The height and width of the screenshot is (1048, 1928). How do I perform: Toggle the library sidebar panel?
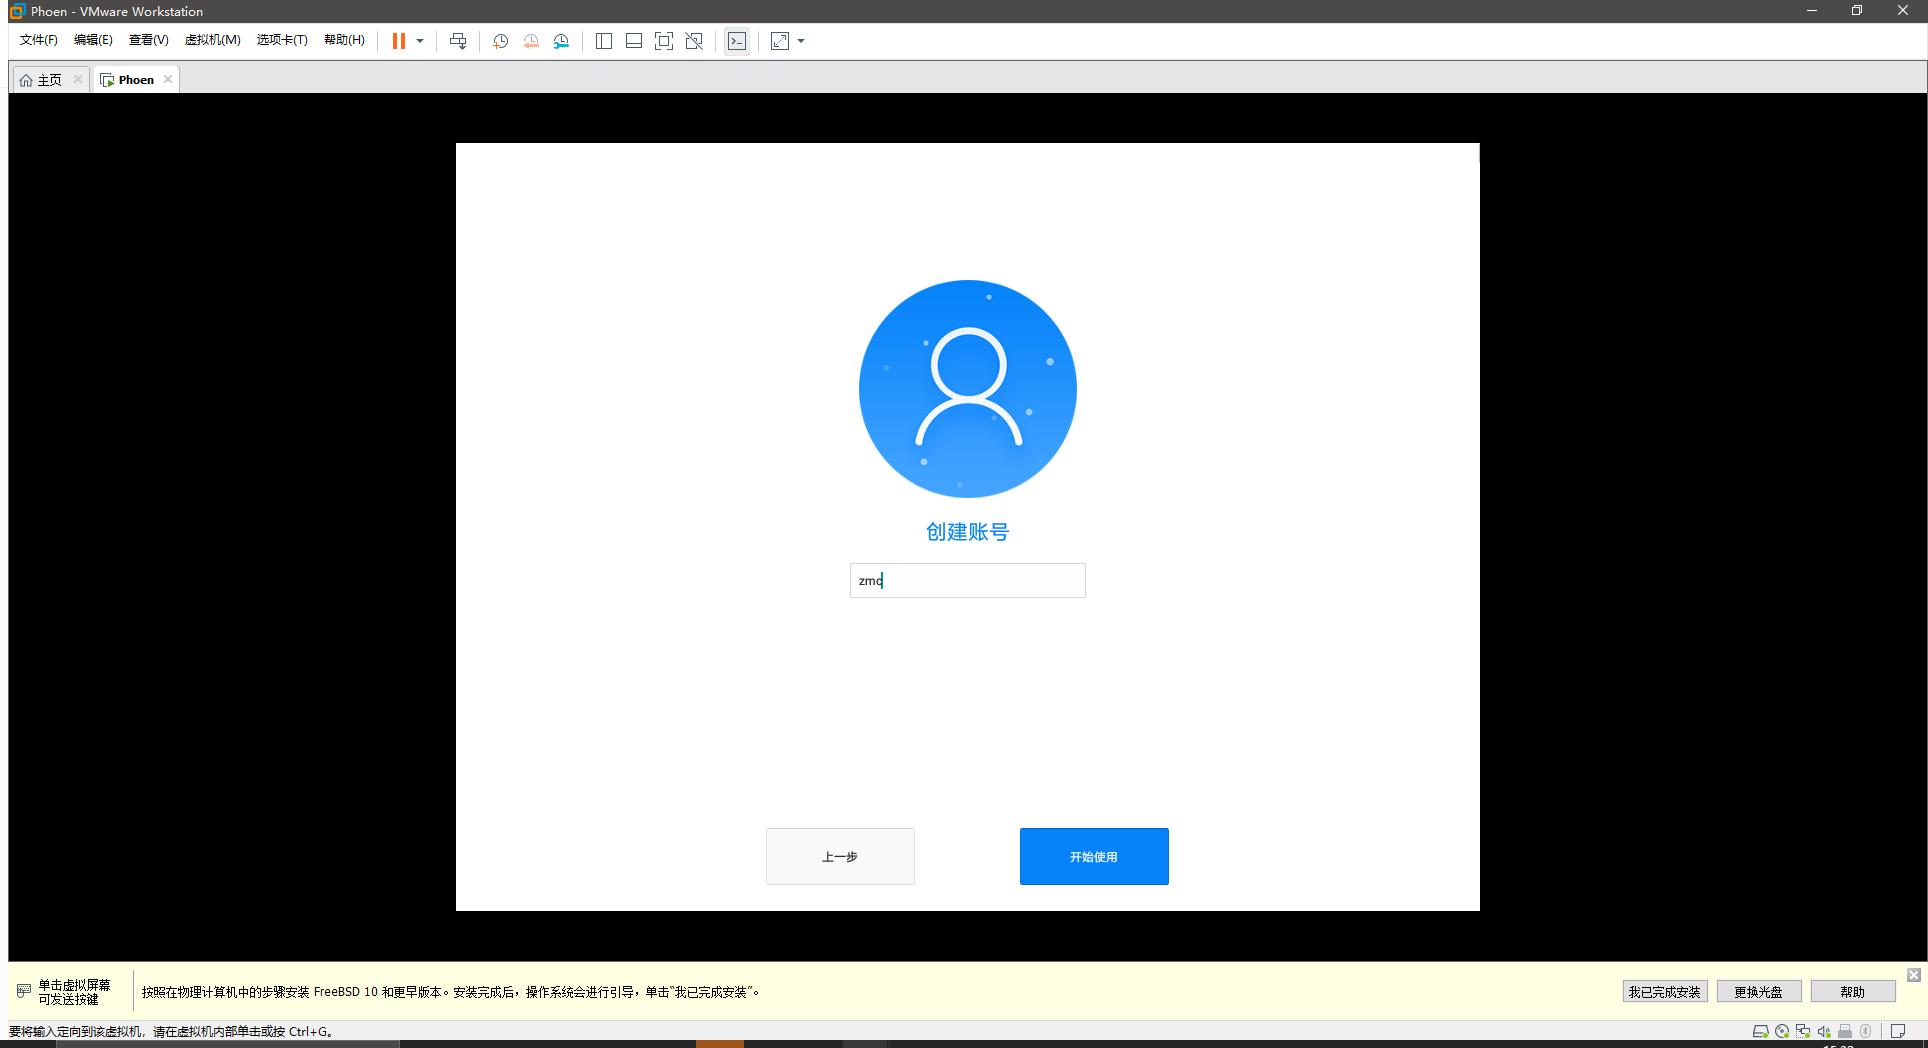coord(603,41)
